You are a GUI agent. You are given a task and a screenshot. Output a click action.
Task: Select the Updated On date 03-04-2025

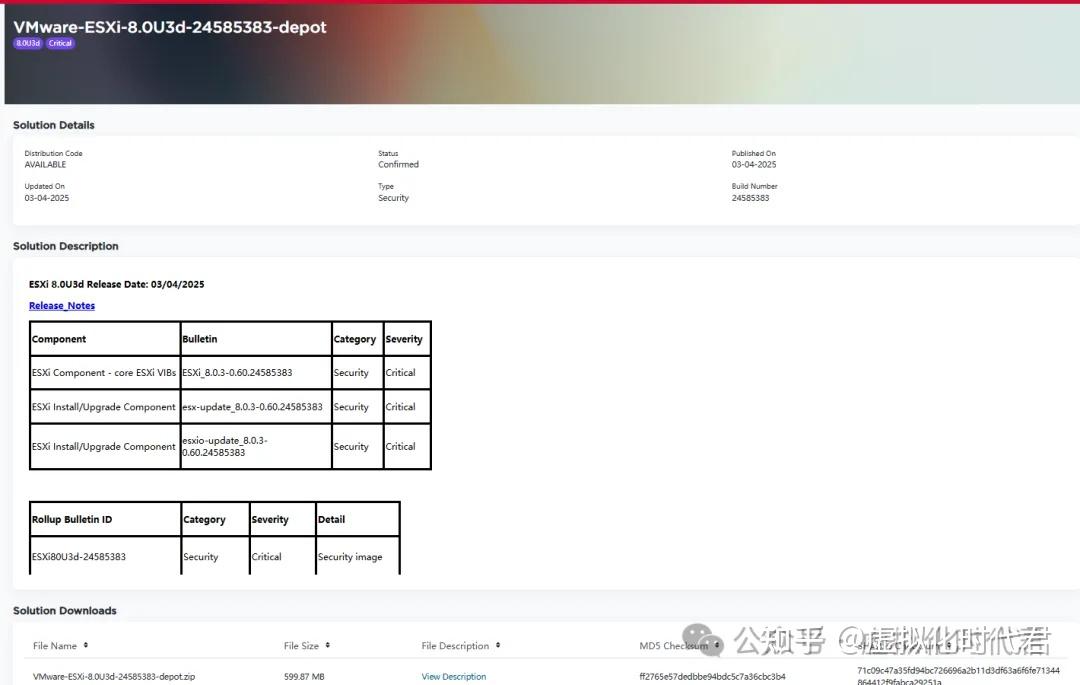47,198
